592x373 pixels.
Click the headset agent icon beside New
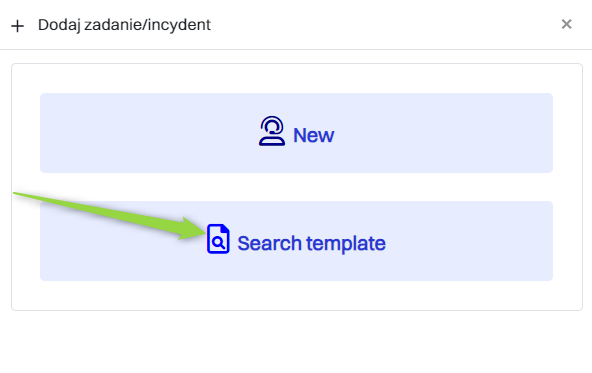271,131
